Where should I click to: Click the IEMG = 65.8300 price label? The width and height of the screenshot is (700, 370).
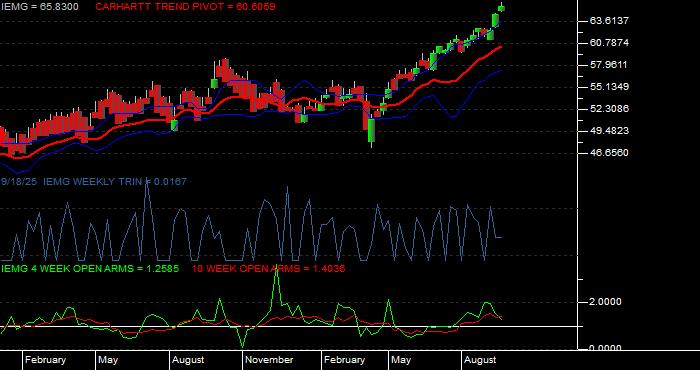pyautogui.click(x=39, y=7)
